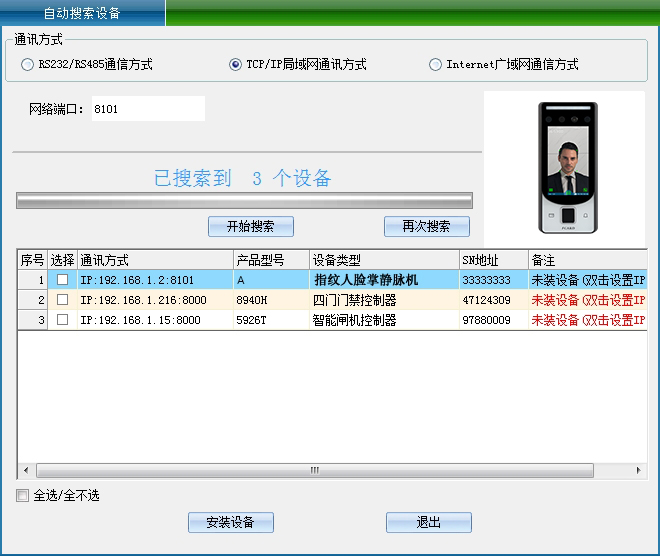Image resolution: width=660 pixels, height=556 pixels.
Task: Click the horizontal scrollbar right arrow
Action: 639,470
